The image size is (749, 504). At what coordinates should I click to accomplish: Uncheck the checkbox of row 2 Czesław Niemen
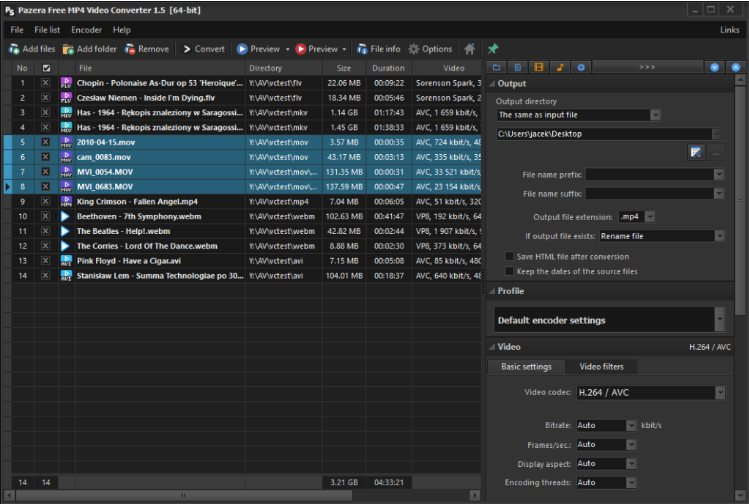pos(45,98)
